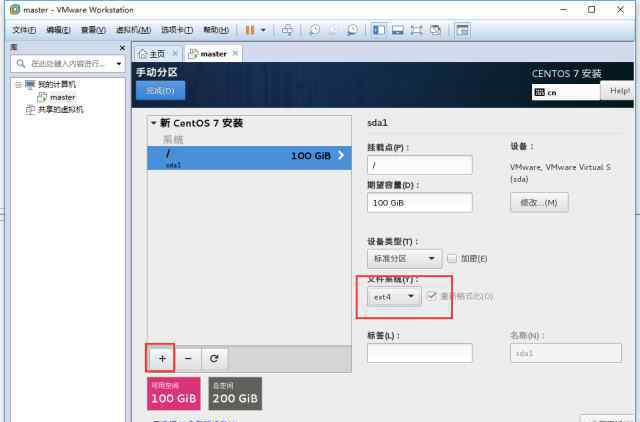Pause the virtual machine from the toolbar

point(250,30)
